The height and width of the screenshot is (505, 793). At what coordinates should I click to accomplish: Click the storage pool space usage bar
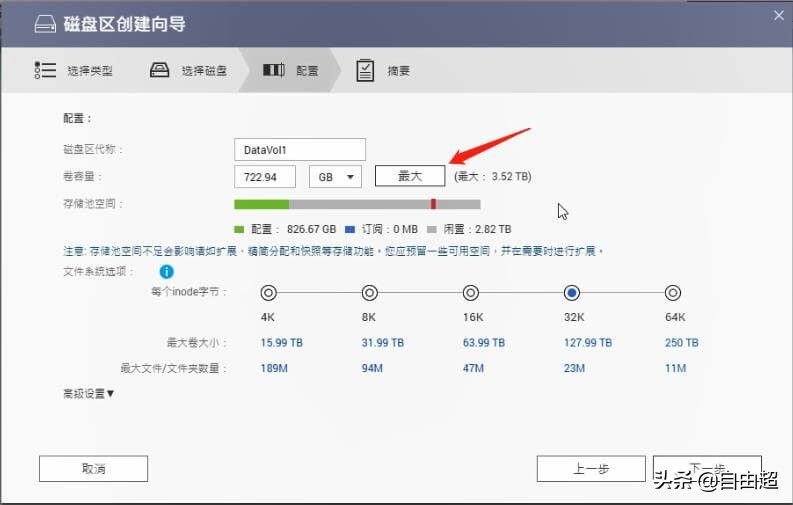(357, 204)
